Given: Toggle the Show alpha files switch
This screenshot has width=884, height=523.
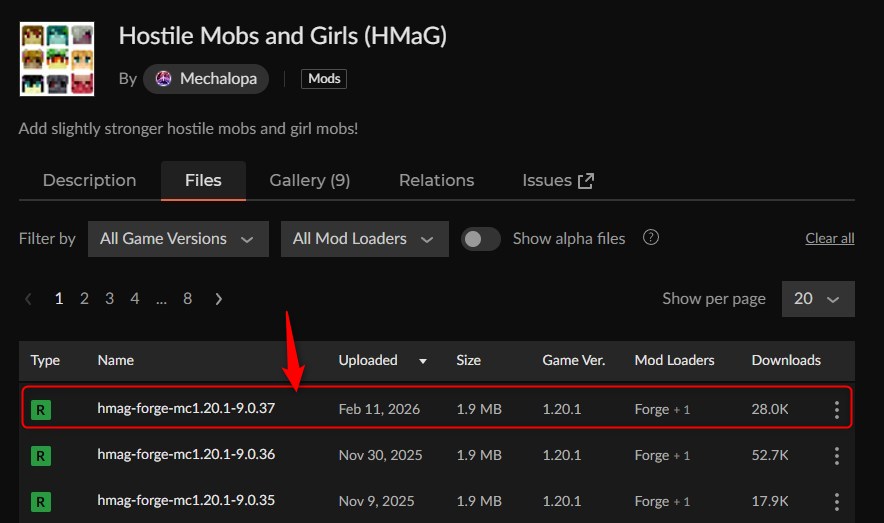Looking at the screenshot, I should 480,239.
